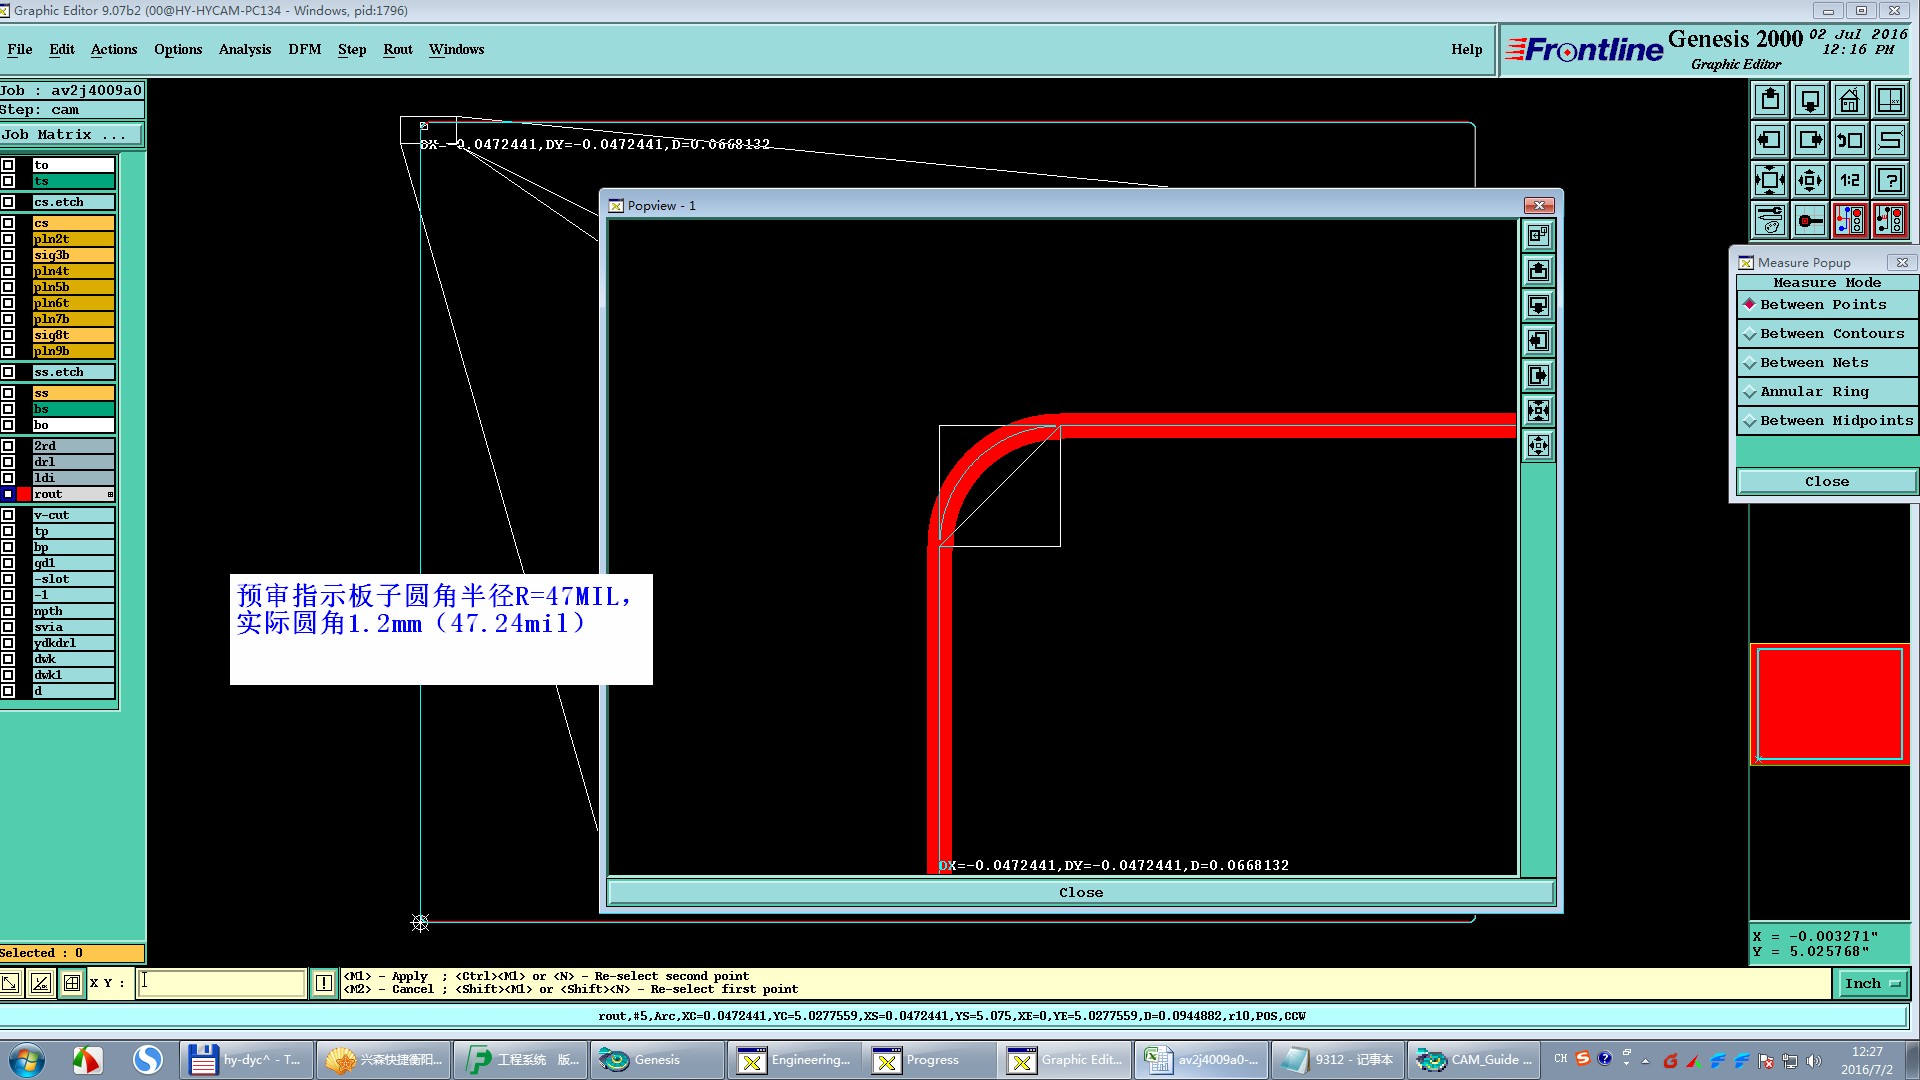Open Windows Start button
The image size is (1920, 1080).
click(27, 1060)
